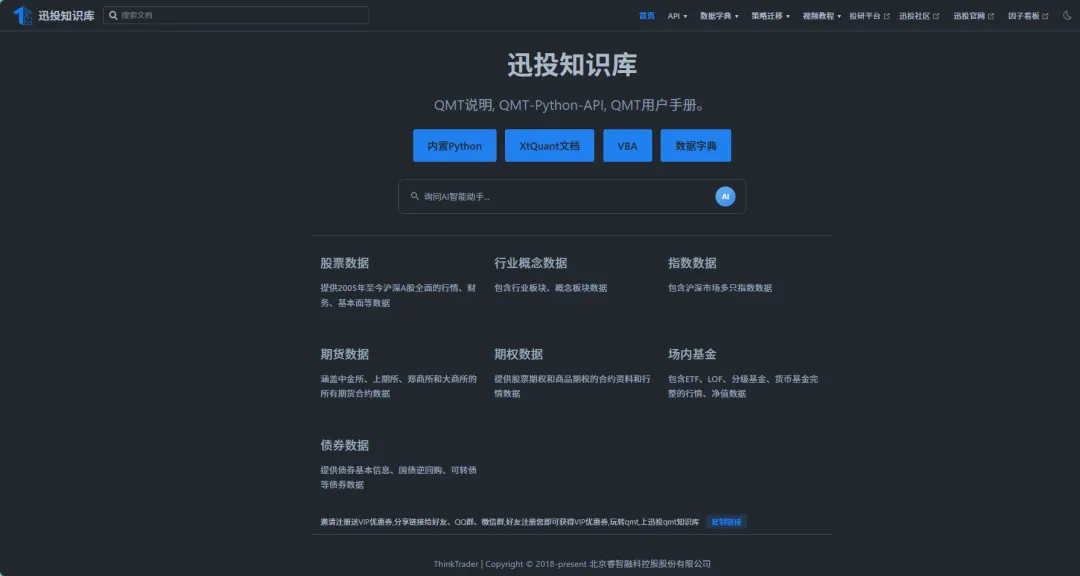Click the 行业概念数据 heading
1080x576 pixels.
[x=531, y=263]
